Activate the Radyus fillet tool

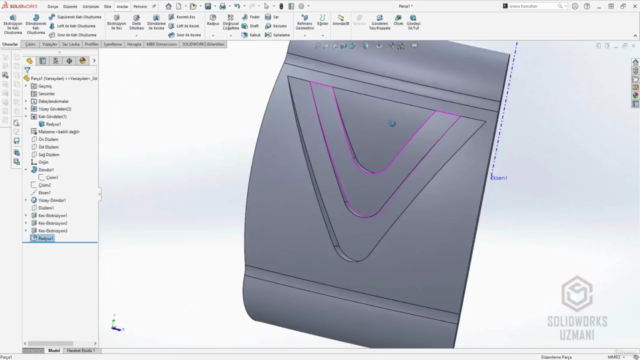(213, 20)
